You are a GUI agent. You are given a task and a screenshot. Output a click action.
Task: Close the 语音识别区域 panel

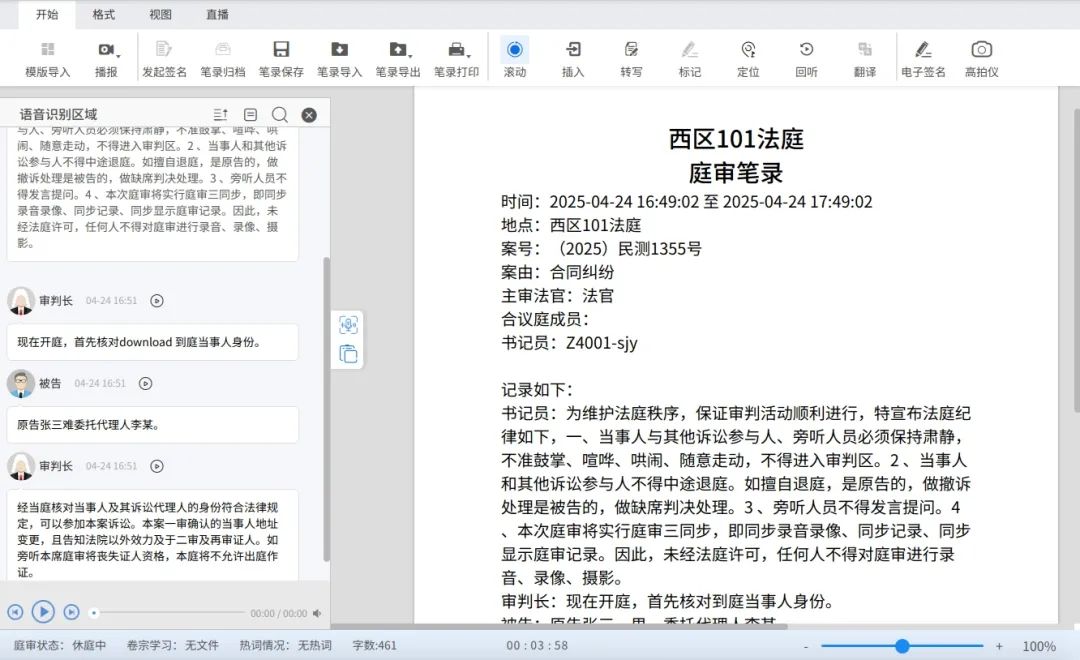(x=309, y=115)
